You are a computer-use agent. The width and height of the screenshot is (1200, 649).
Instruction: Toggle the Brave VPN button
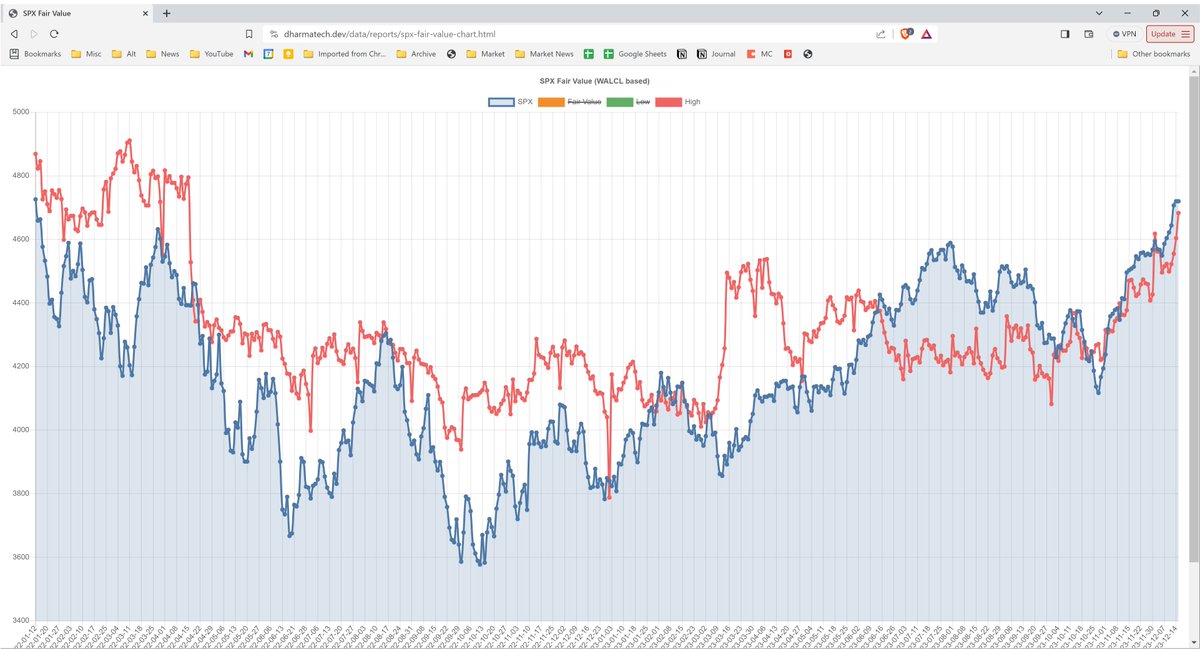point(1124,34)
